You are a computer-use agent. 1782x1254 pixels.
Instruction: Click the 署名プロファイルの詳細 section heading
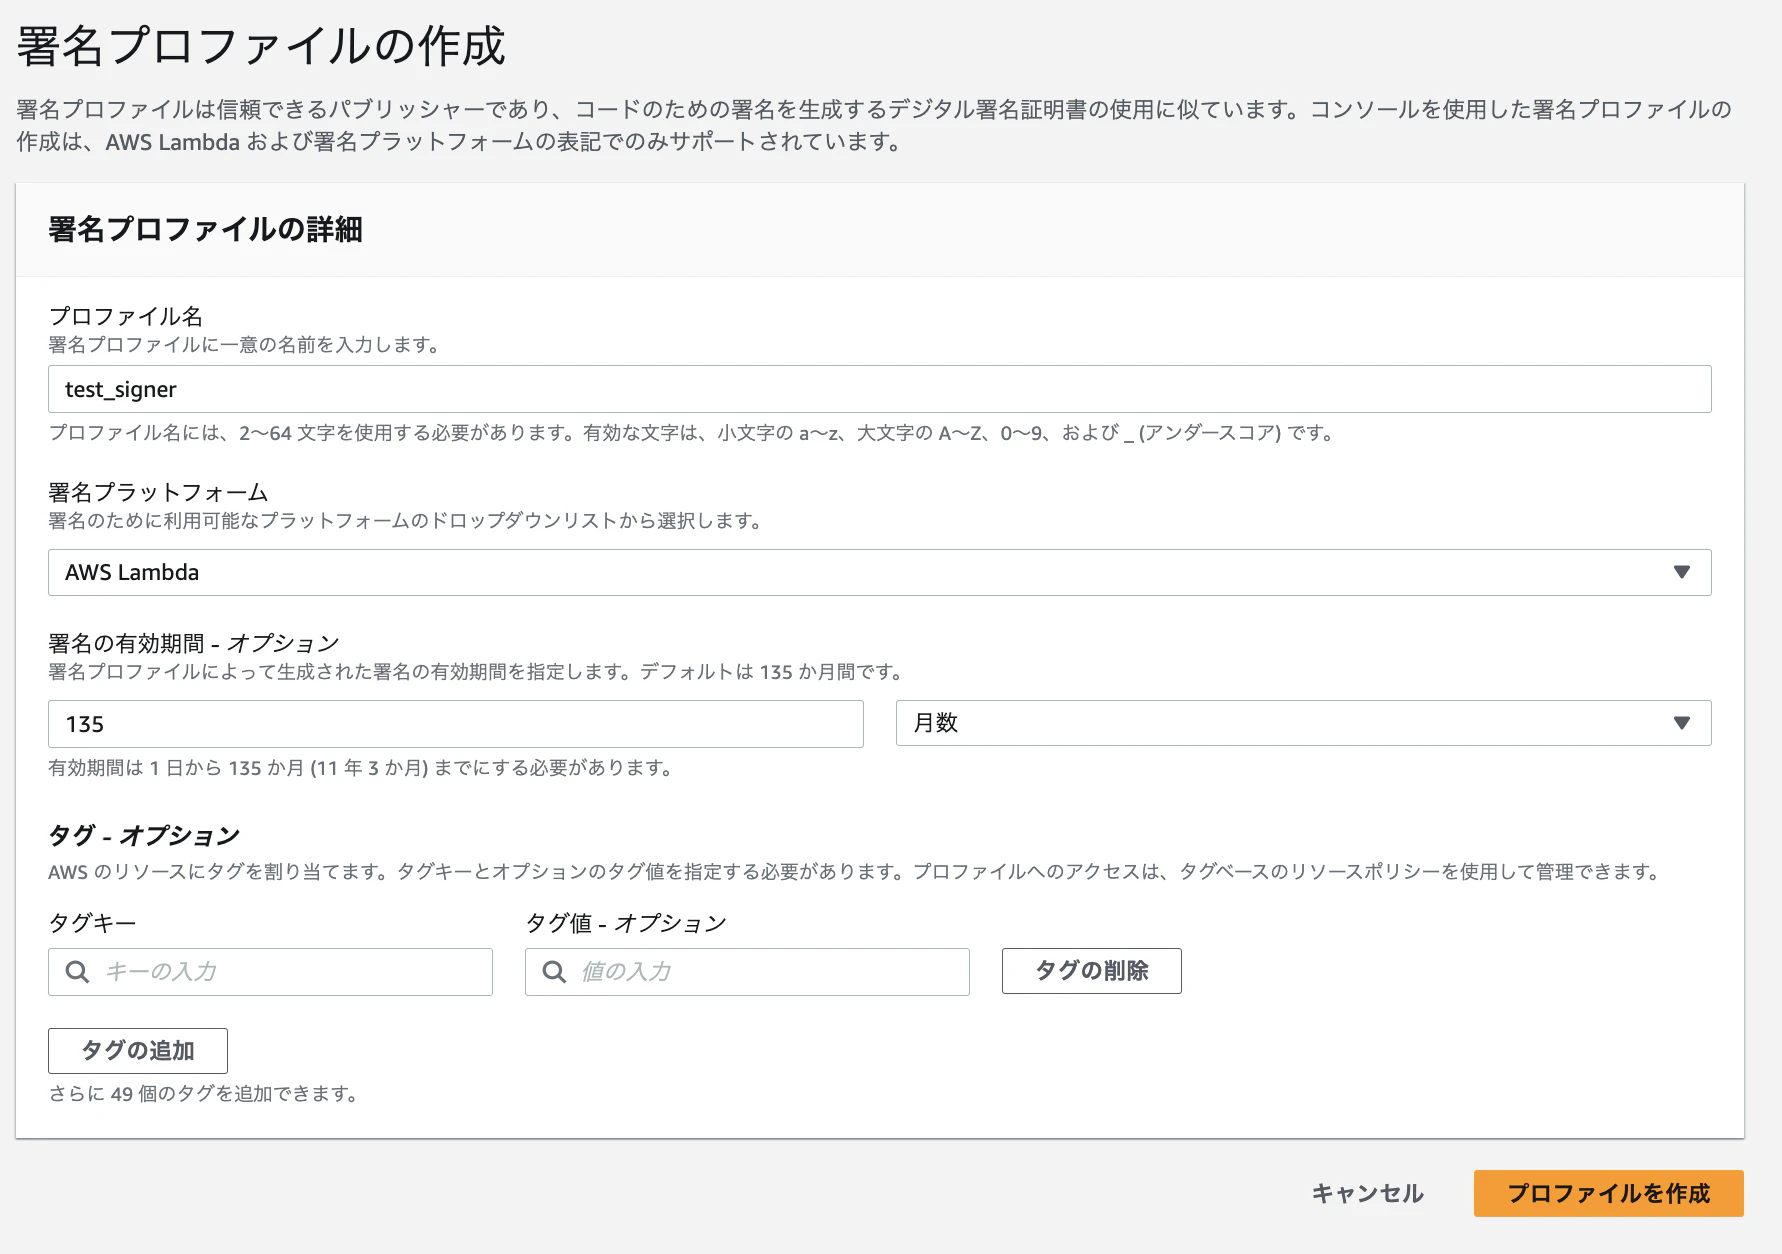pos(205,230)
